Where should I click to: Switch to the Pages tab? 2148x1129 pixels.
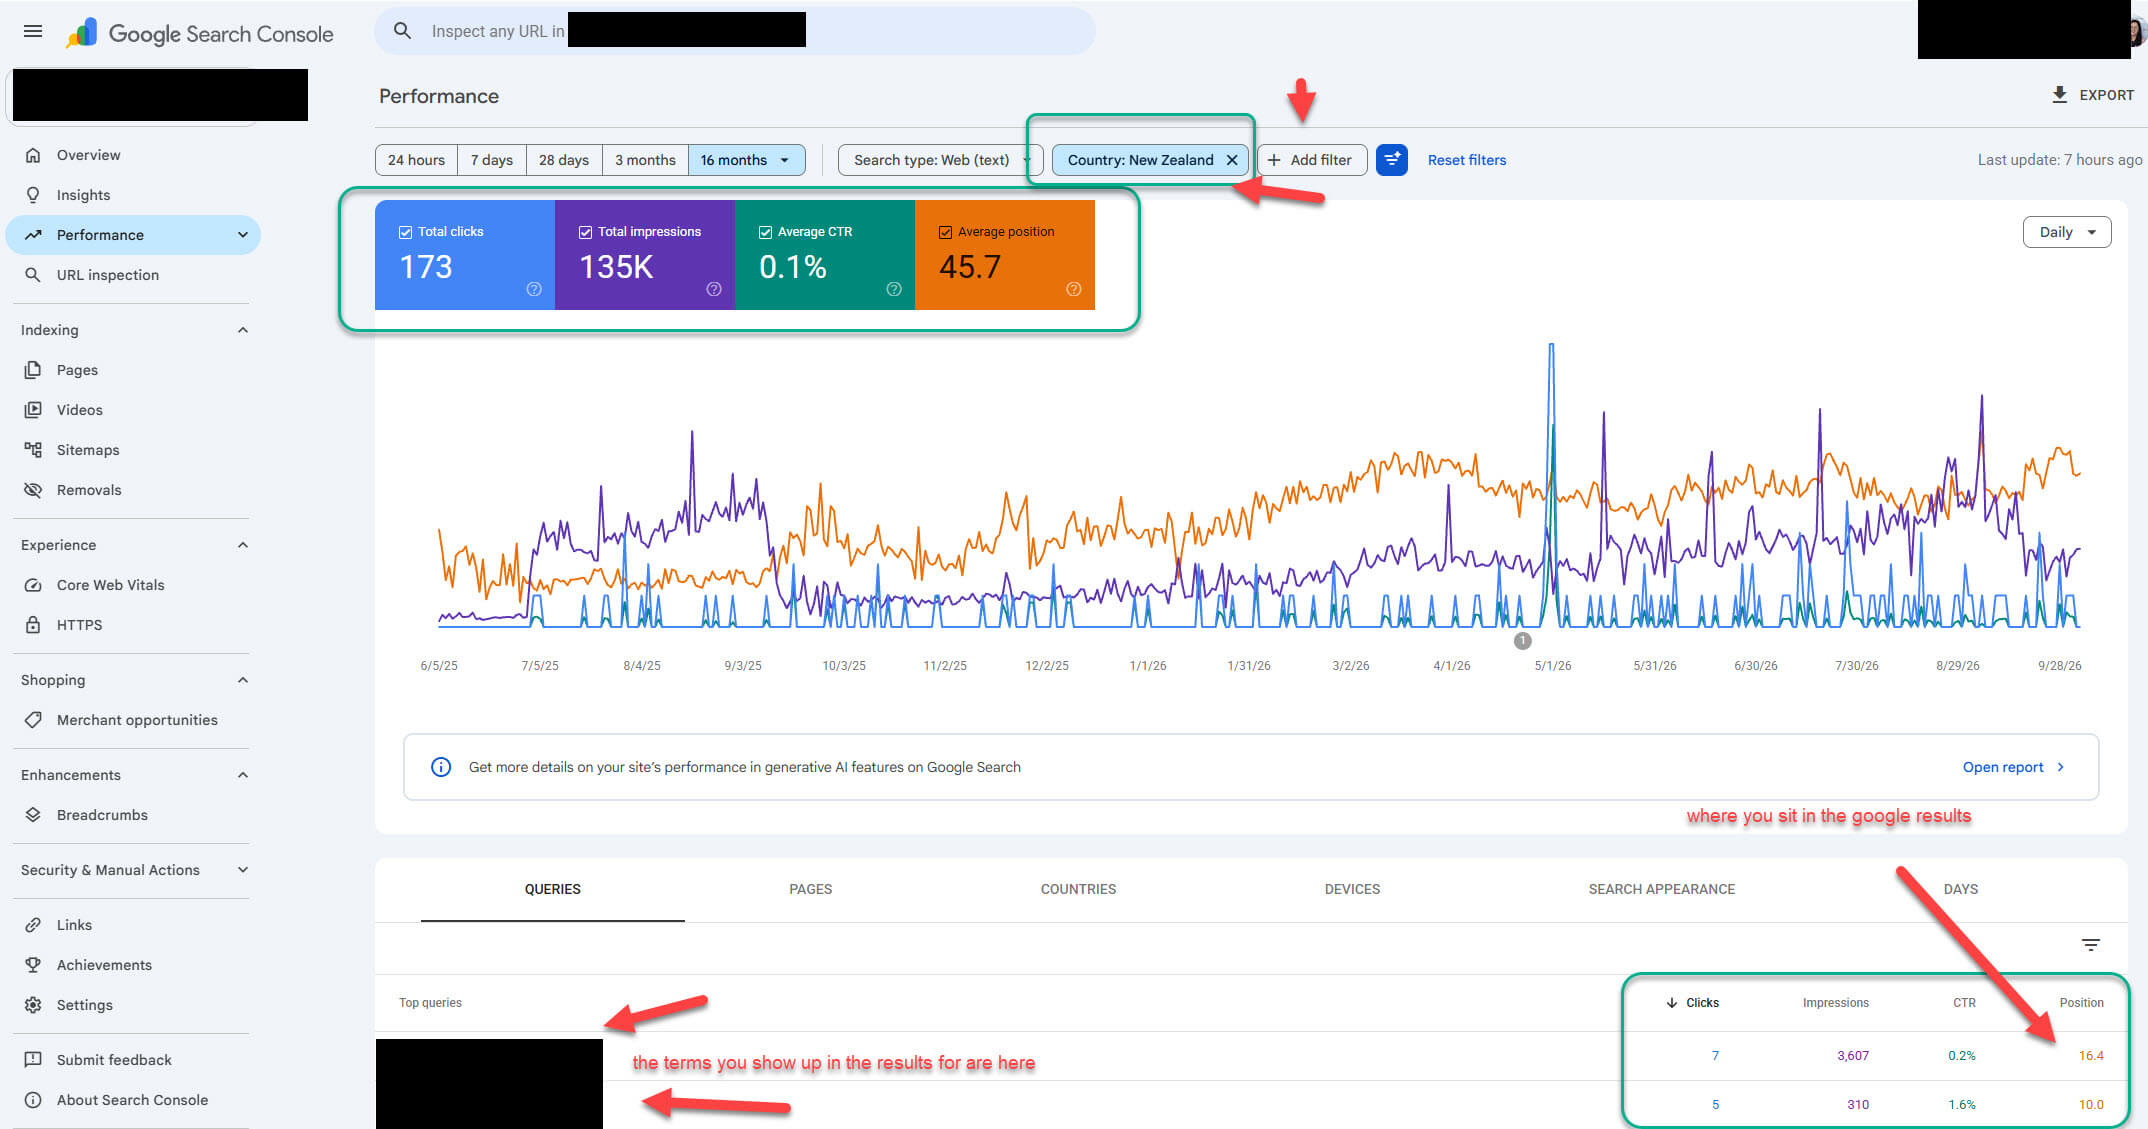point(810,889)
